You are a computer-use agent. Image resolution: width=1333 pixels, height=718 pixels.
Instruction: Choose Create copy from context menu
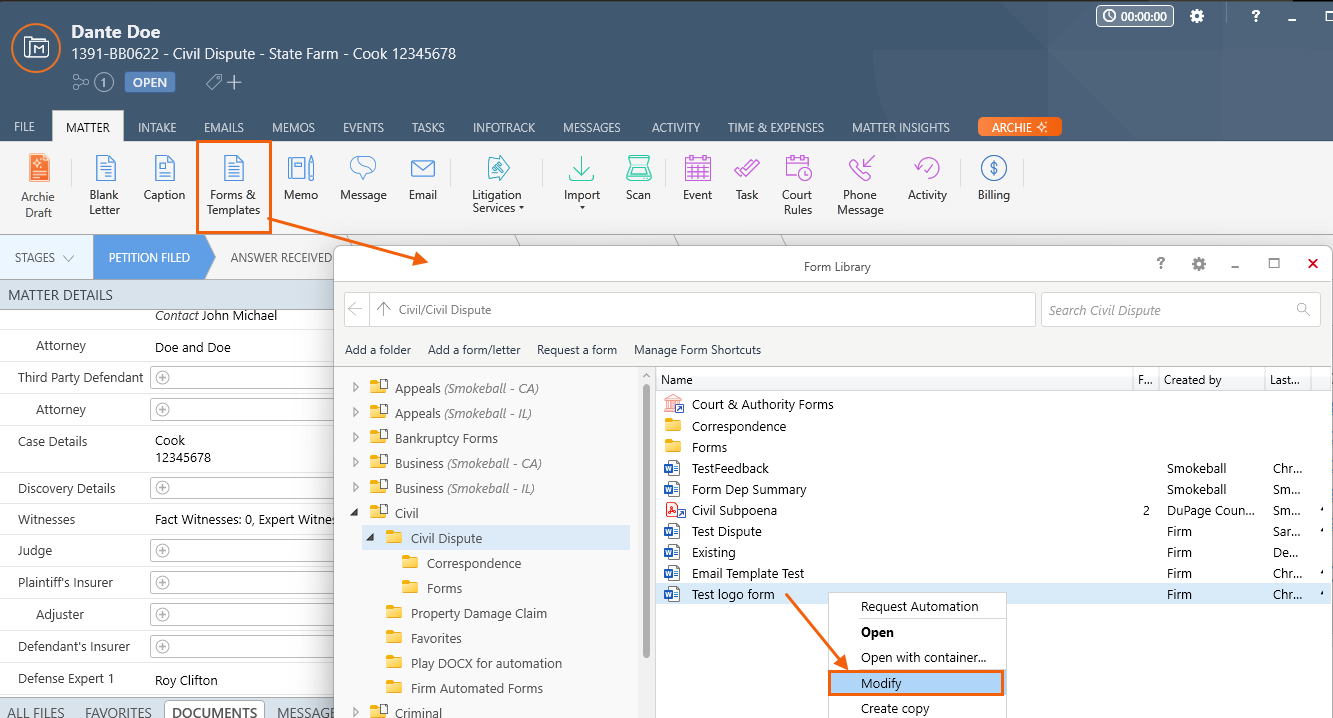tap(895, 708)
